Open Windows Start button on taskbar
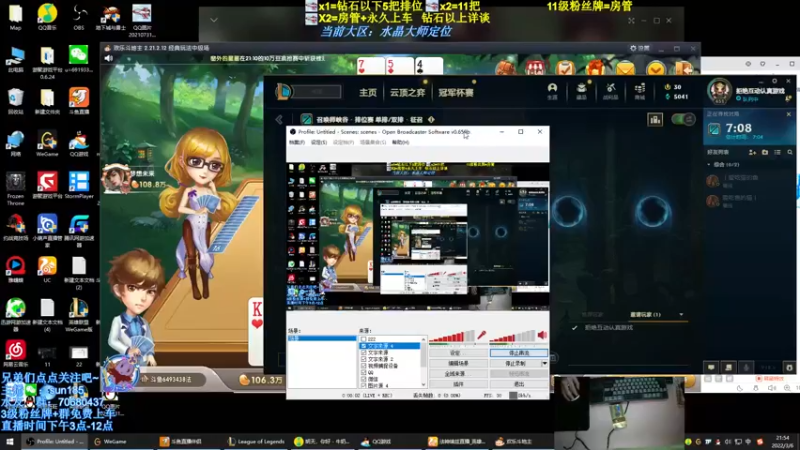Screen dimensions: 800x450 click(9, 442)
